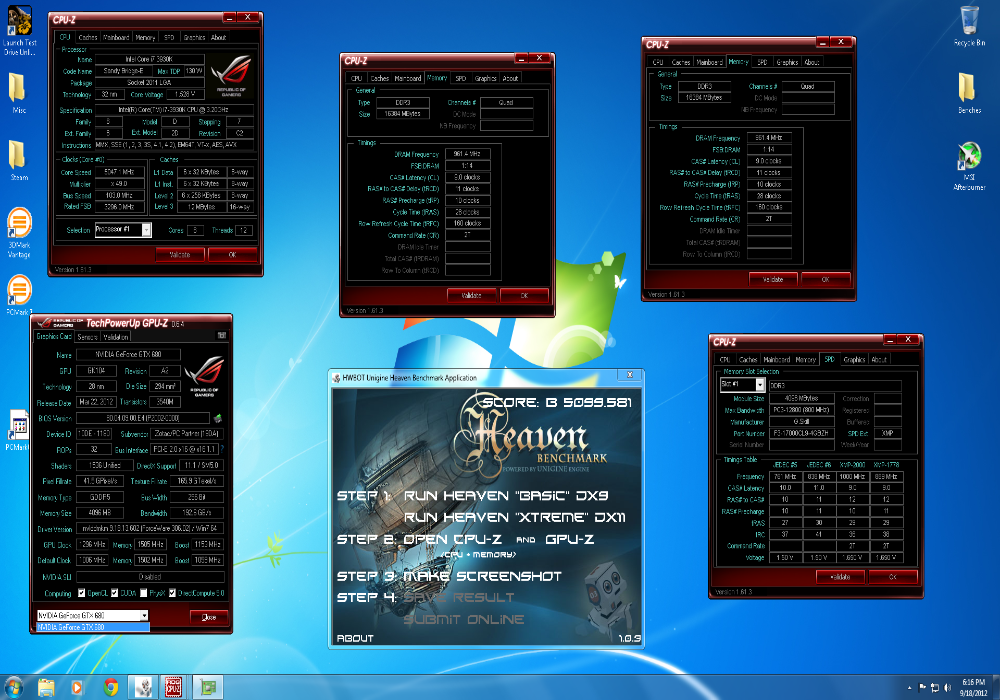Toggle the CUDA checkbox in GPU-Z
Image resolution: width=1000 pixels, height=700 pixels.
(x=115, y=593)
